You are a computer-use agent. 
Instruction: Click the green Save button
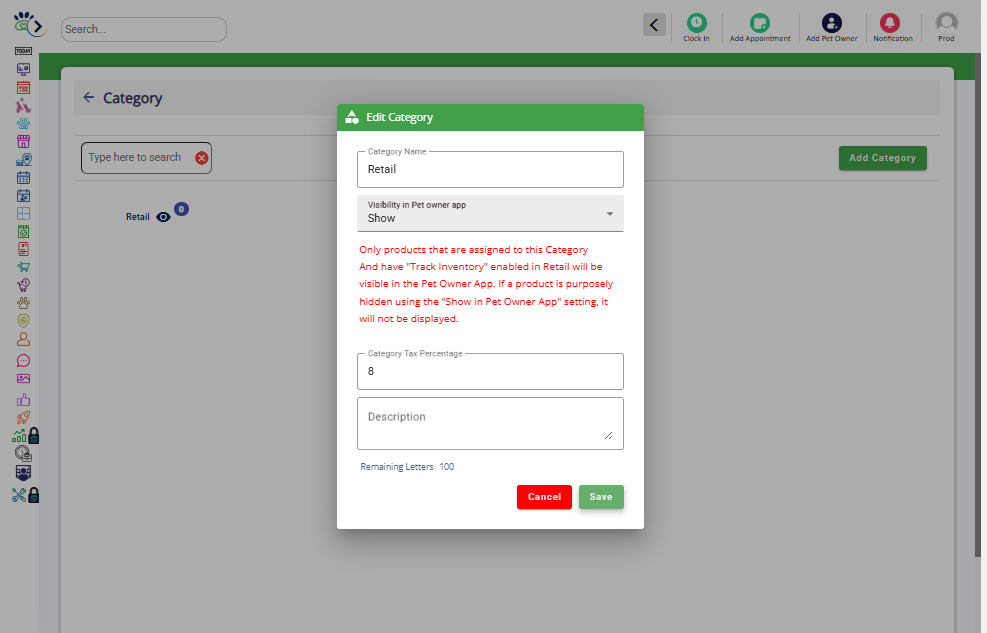(x=601, y=497)
